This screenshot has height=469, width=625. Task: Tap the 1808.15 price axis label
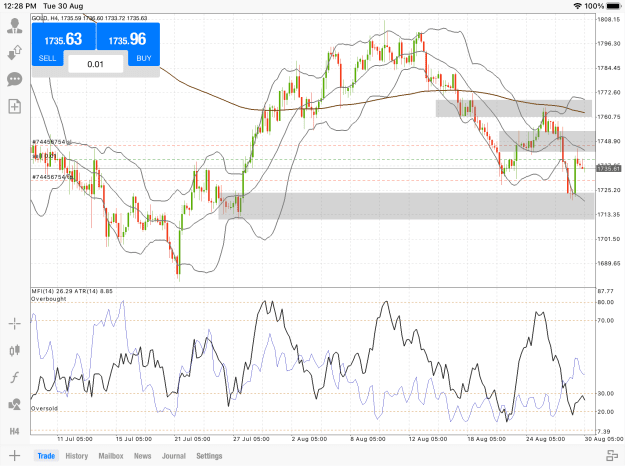coord(608,19)
